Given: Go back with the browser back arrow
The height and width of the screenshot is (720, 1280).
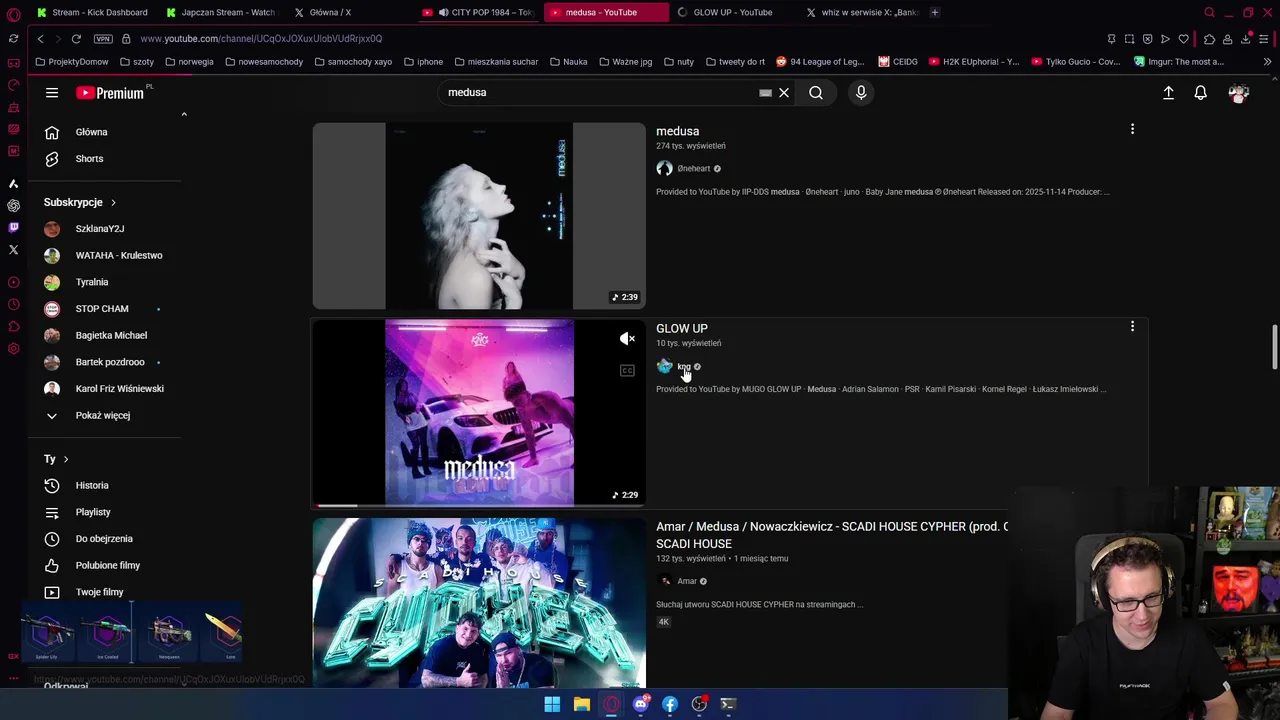Looking at the screenshot, I should pyautogui.click(x=40, y=39).
